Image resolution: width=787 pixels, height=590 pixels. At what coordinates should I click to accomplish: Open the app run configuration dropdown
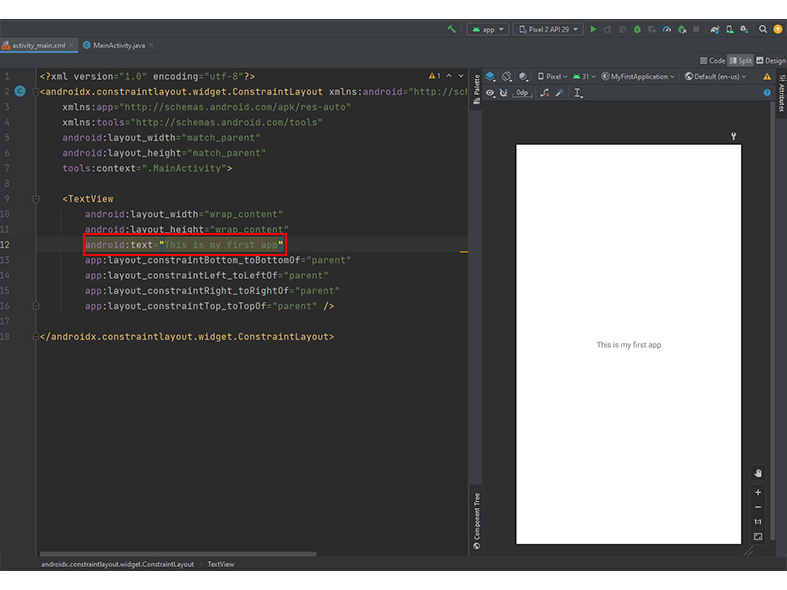click(x=488, y=30)
